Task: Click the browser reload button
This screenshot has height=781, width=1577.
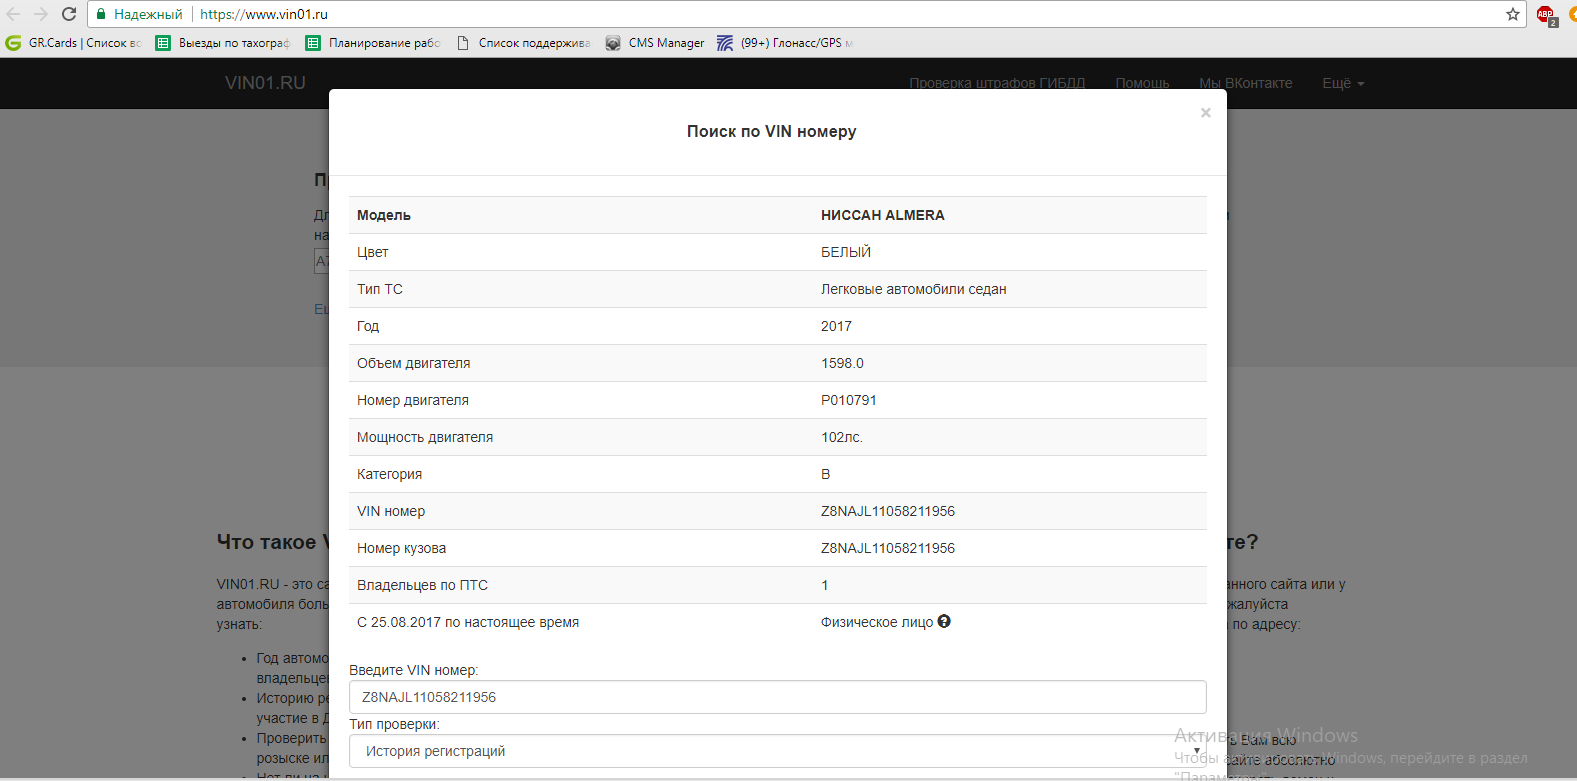Action: tap(69, 14)
